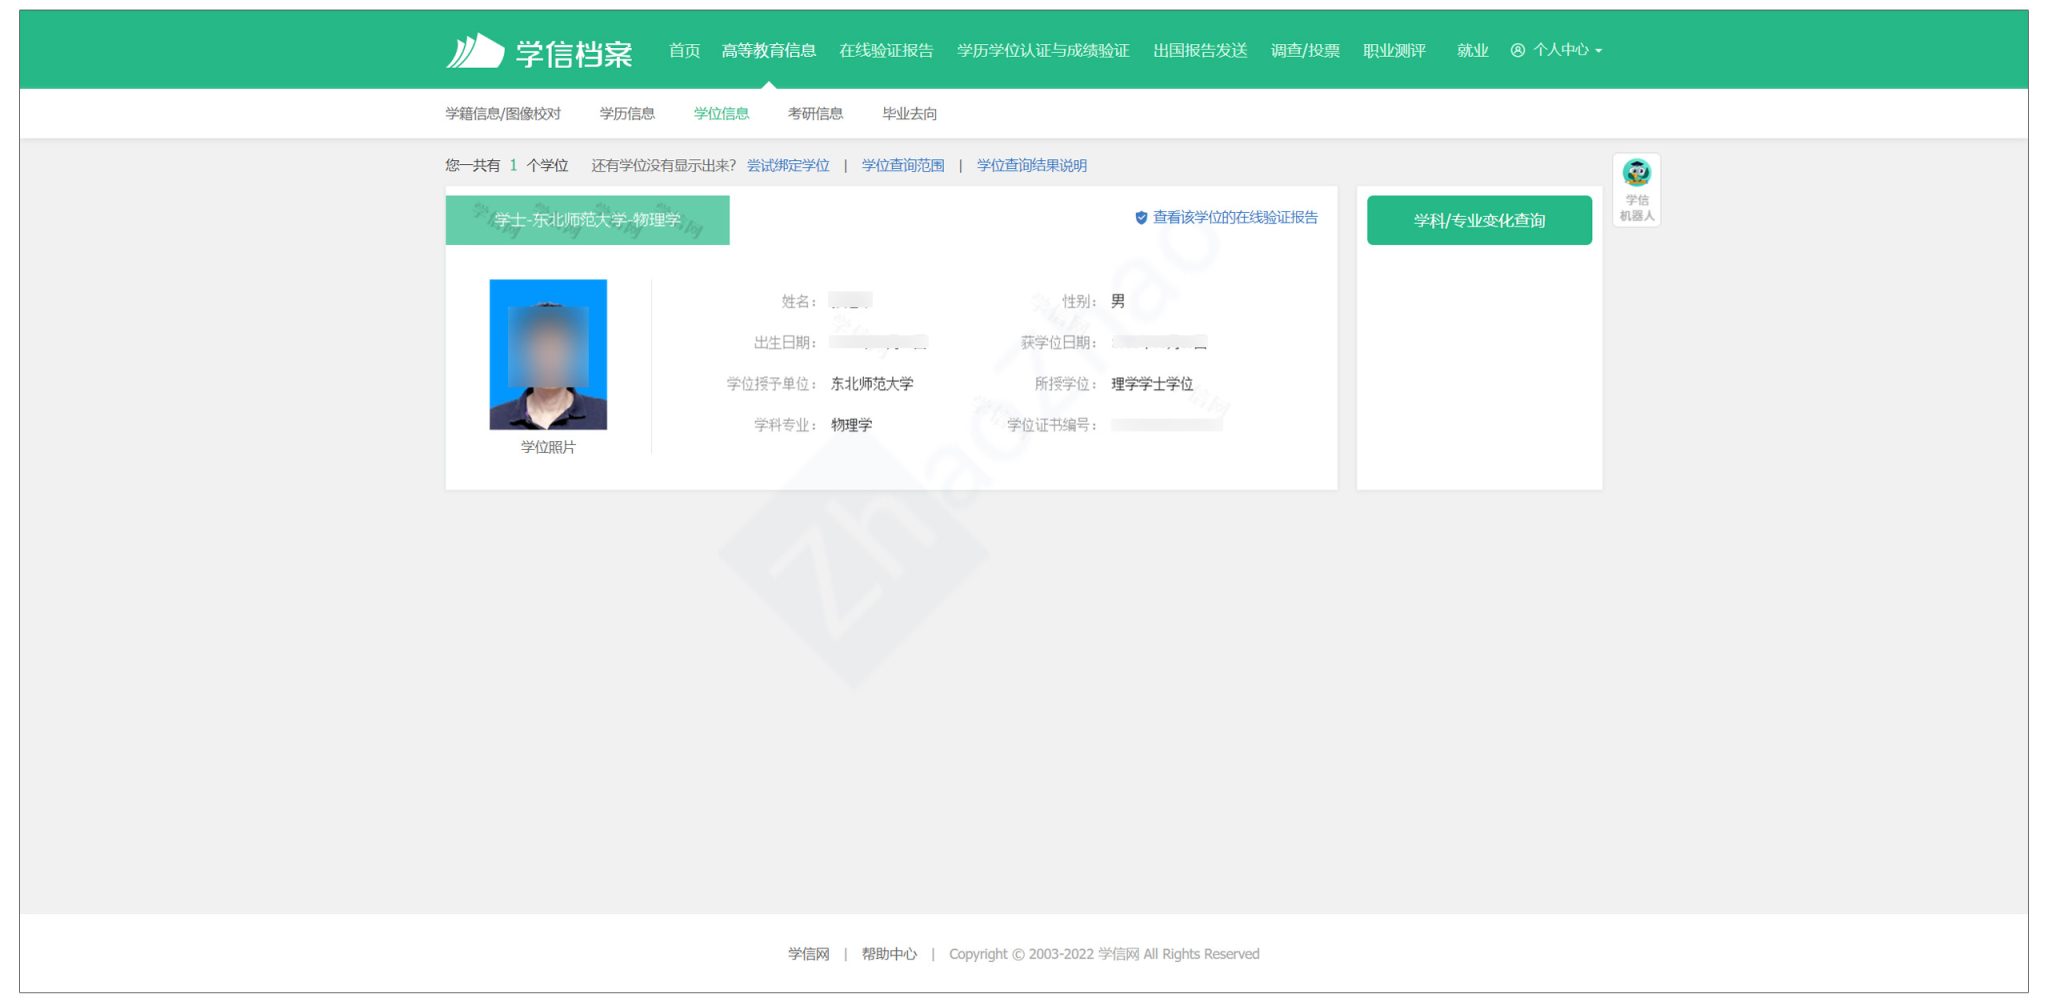Open the 学历学位认证与成绩验证 menu item
This screenshot has height=1002, width=2048.
click(x=1043, y=50)
